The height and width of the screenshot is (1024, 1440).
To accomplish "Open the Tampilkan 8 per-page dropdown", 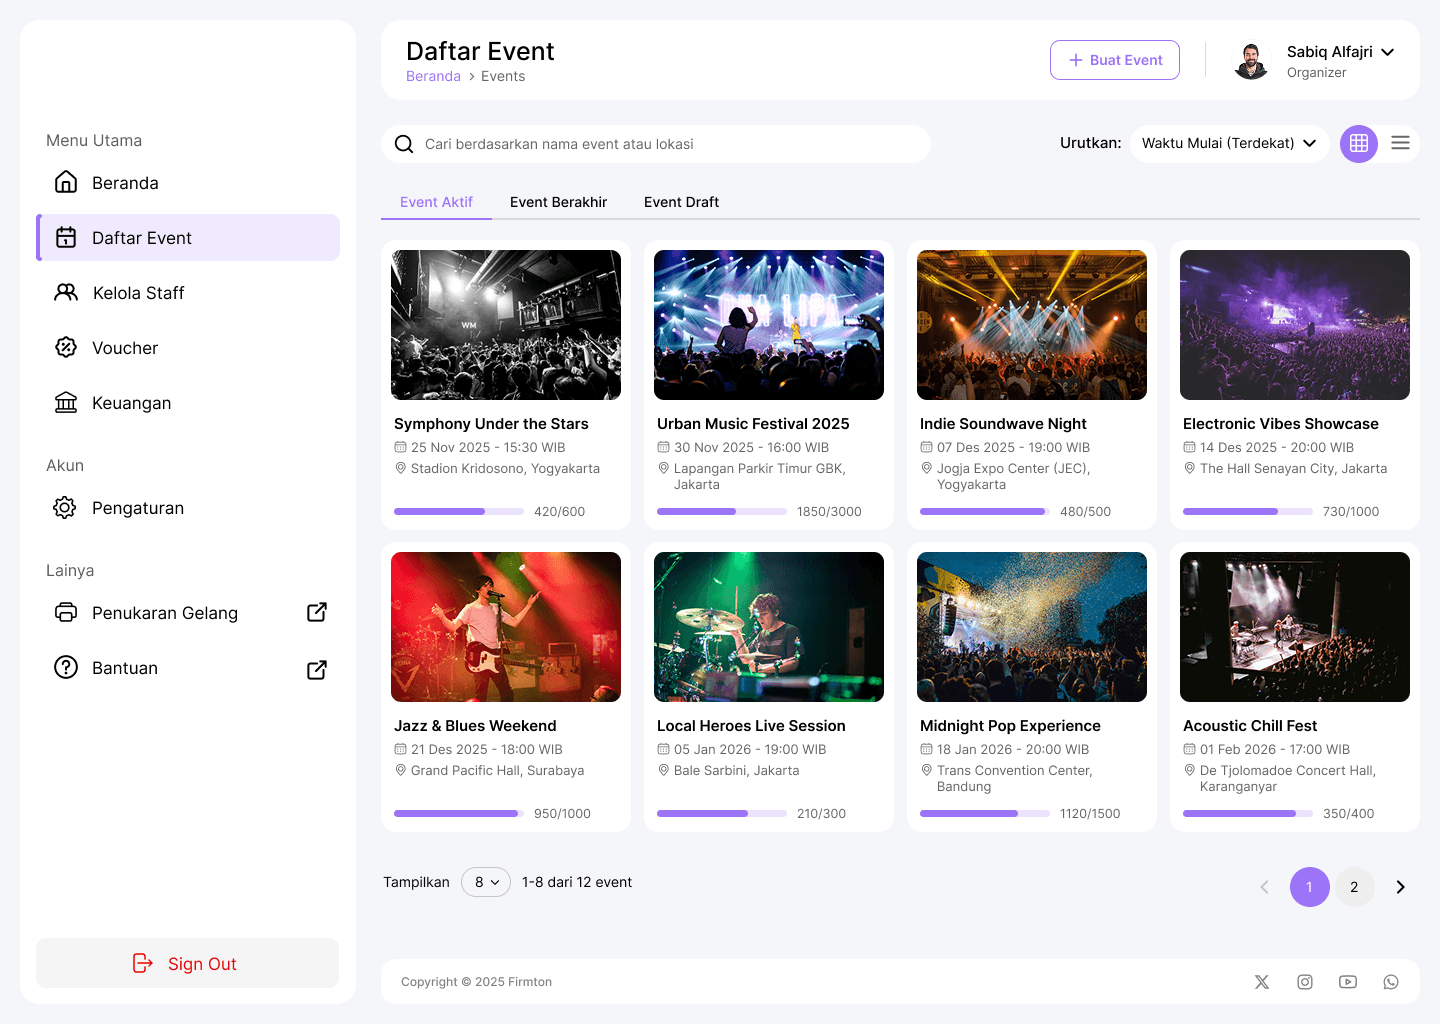I will pos(486,882).
